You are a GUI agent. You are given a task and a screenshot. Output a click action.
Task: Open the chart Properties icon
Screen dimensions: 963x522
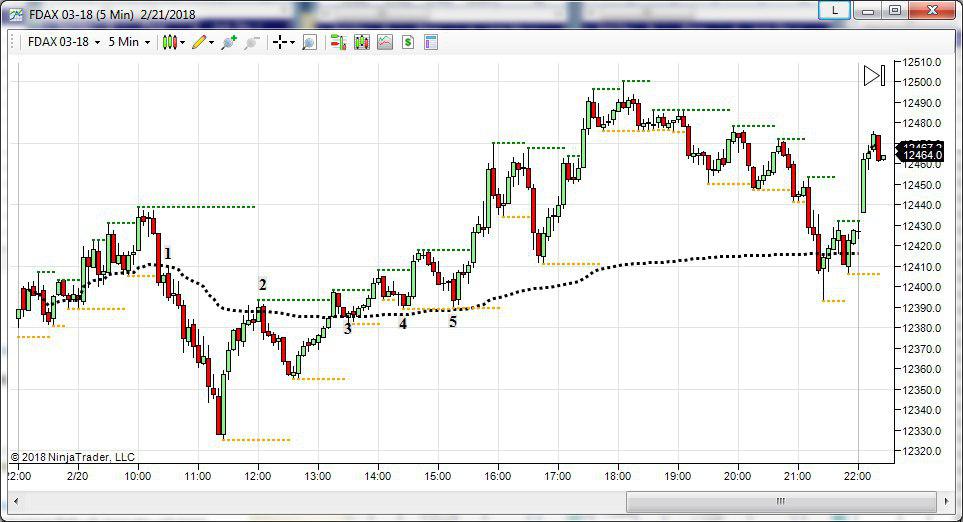click(x=431, y=42)
